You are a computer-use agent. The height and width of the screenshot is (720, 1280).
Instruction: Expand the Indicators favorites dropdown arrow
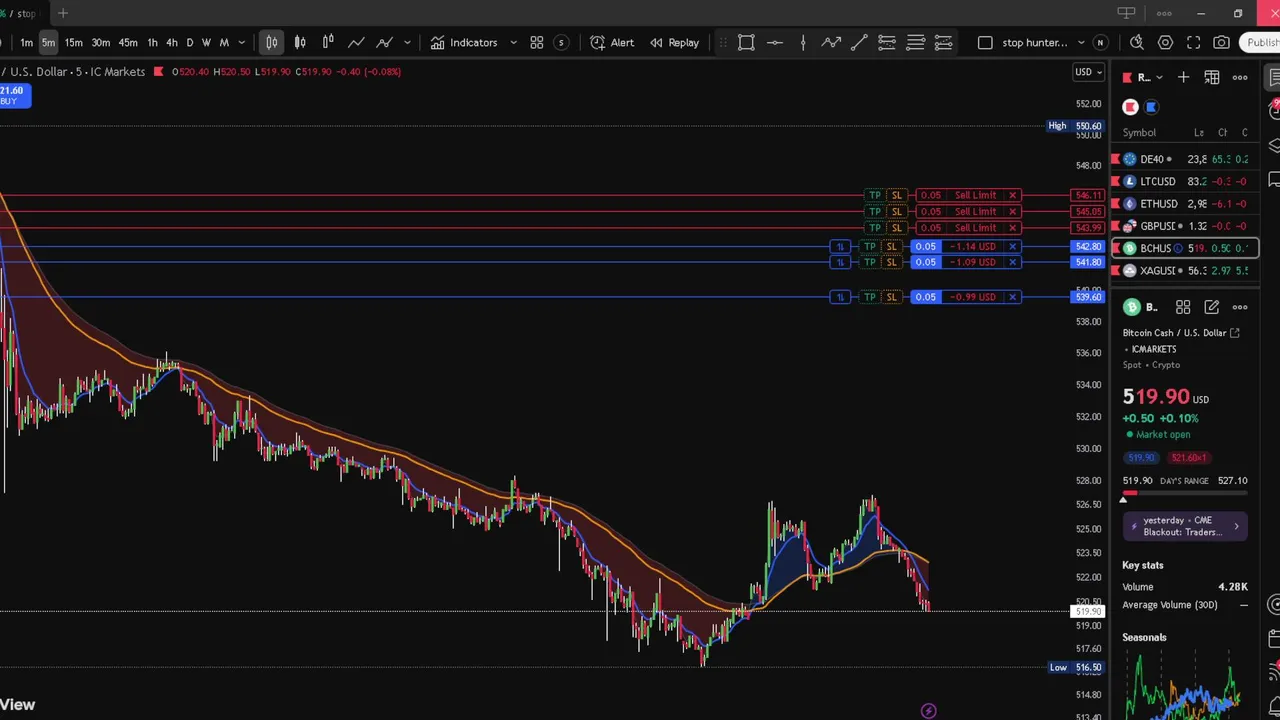(513, 42)
